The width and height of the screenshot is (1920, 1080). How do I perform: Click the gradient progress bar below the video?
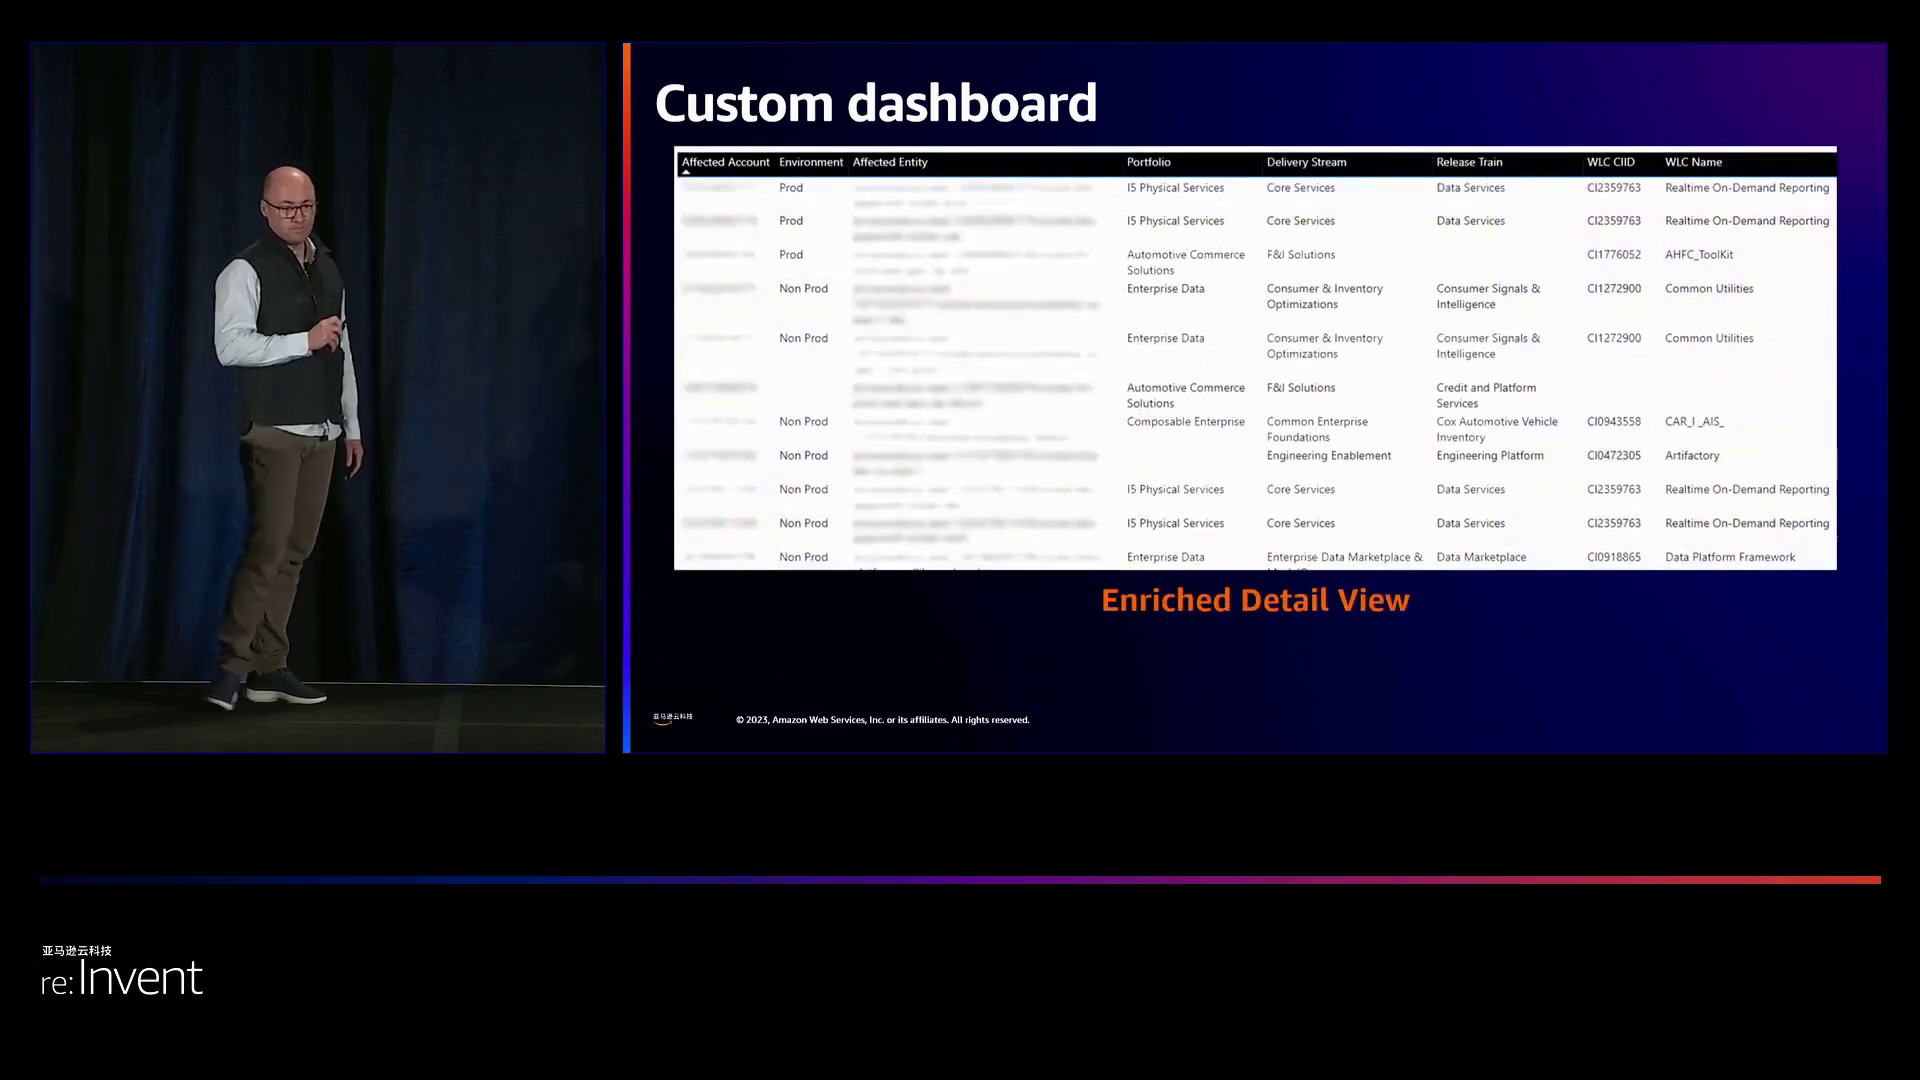[960, 880]
